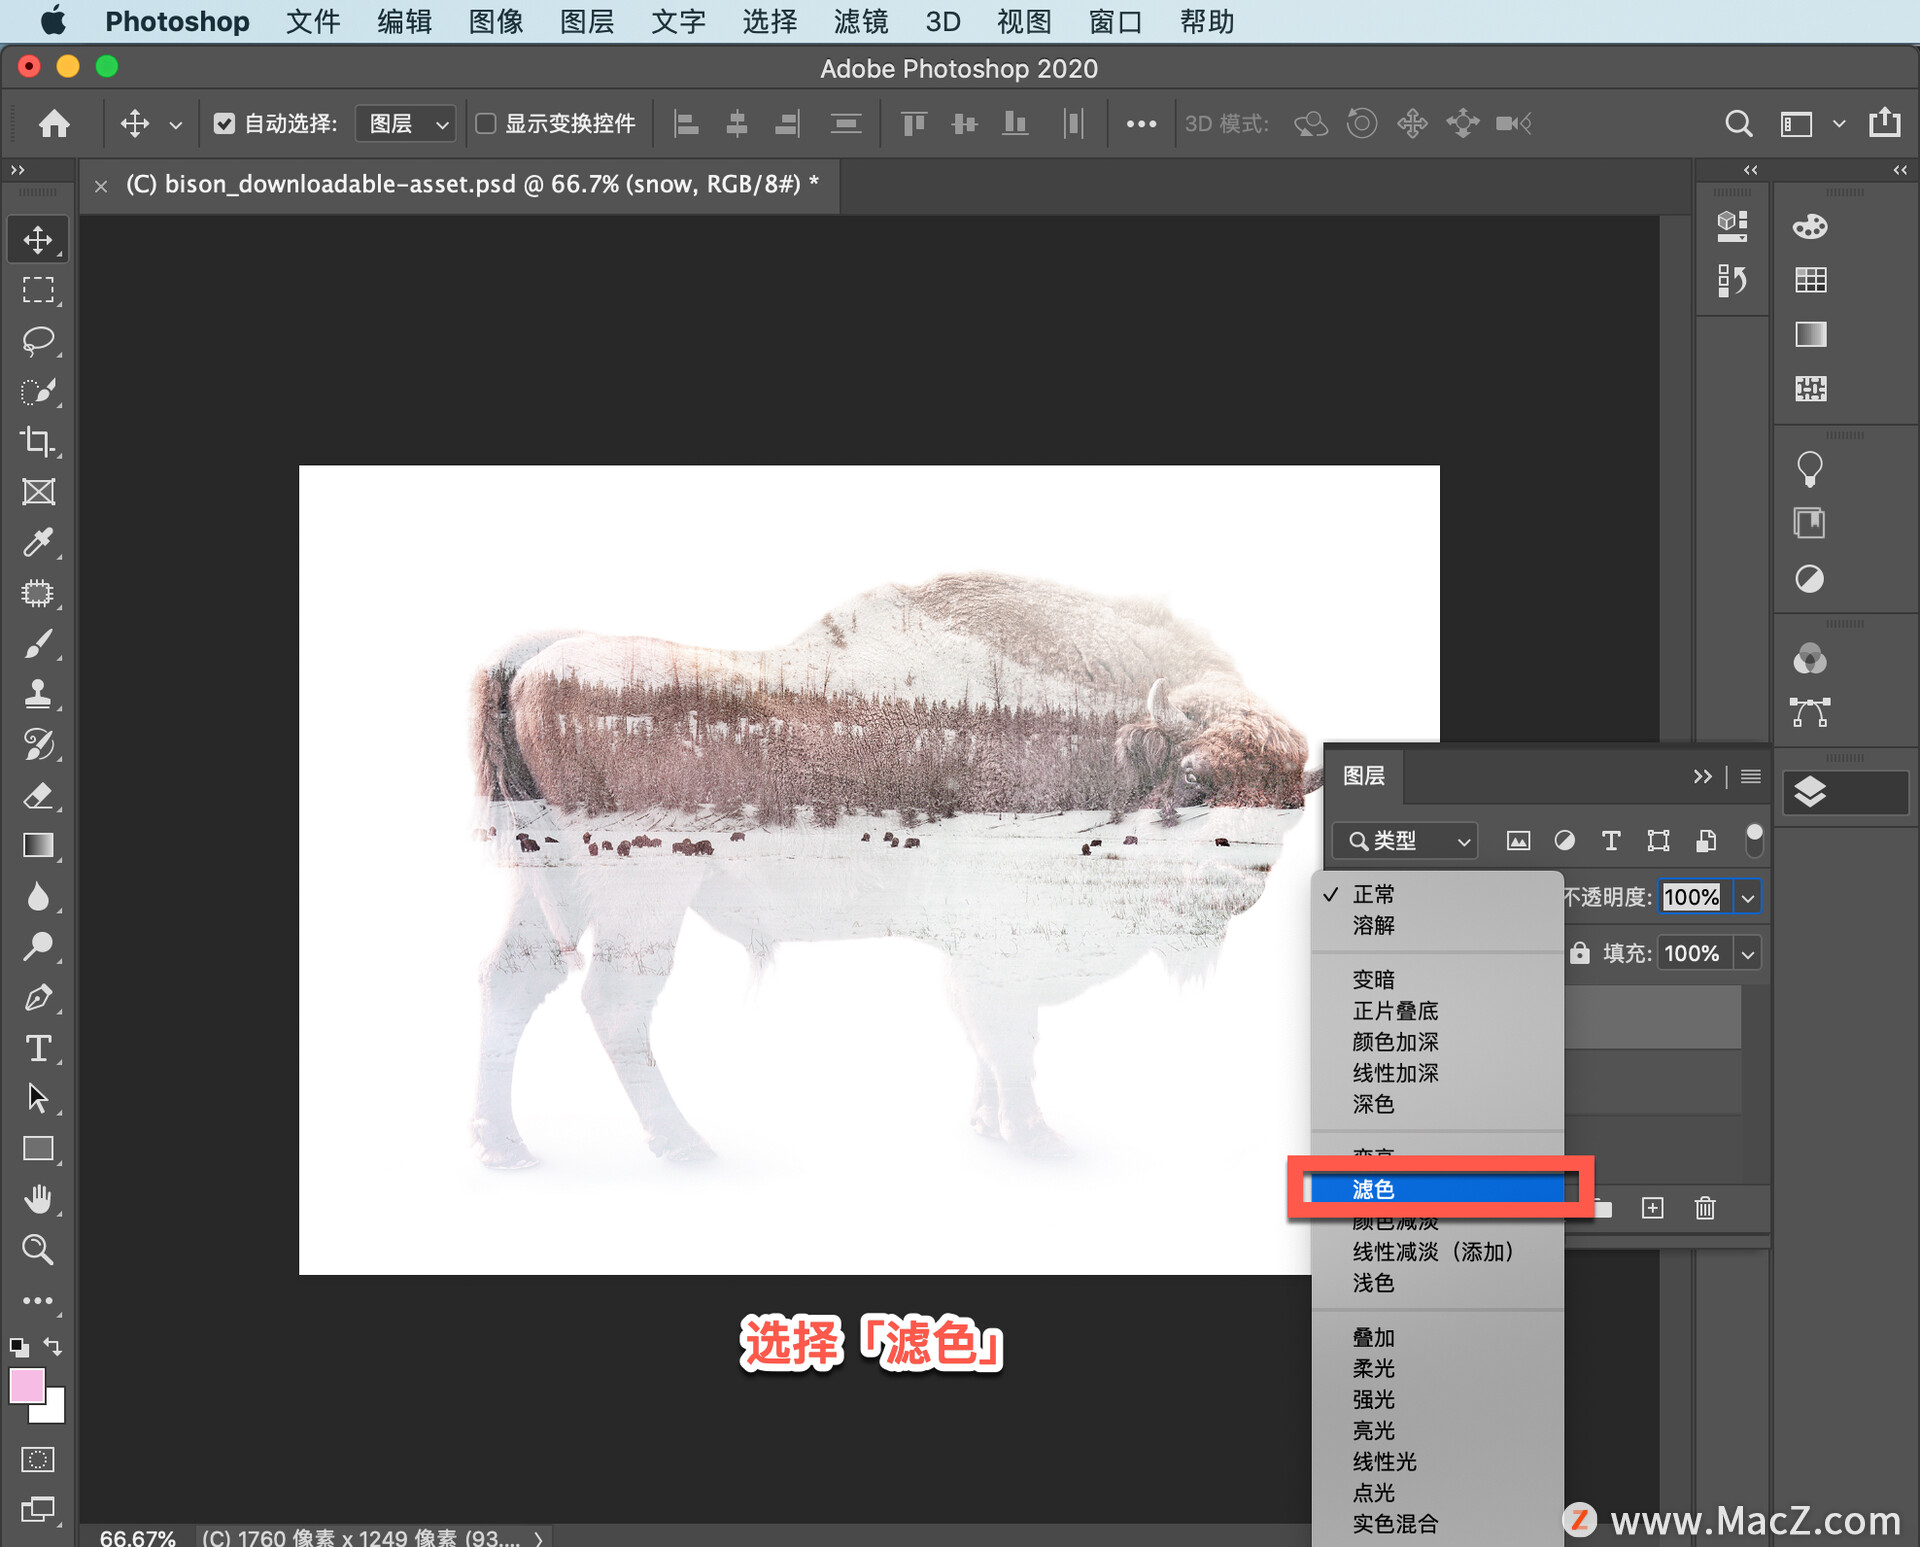Click the Layers panel options menu icon
Image resolution: width=1920 pixels, height=1547 pixels.
(x=1753, y=775)
